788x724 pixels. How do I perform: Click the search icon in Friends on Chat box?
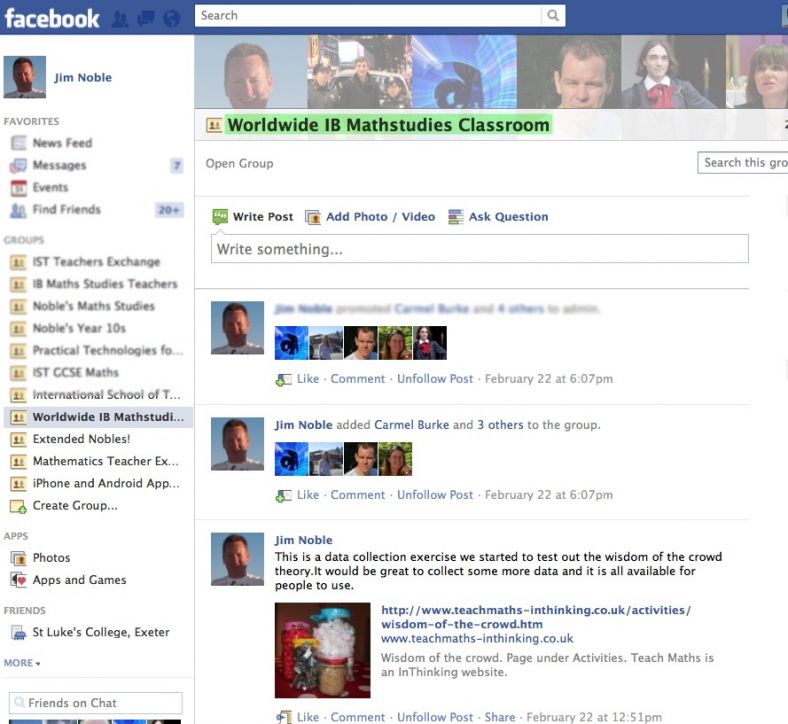pyautogui.click(x=19, y=702)
